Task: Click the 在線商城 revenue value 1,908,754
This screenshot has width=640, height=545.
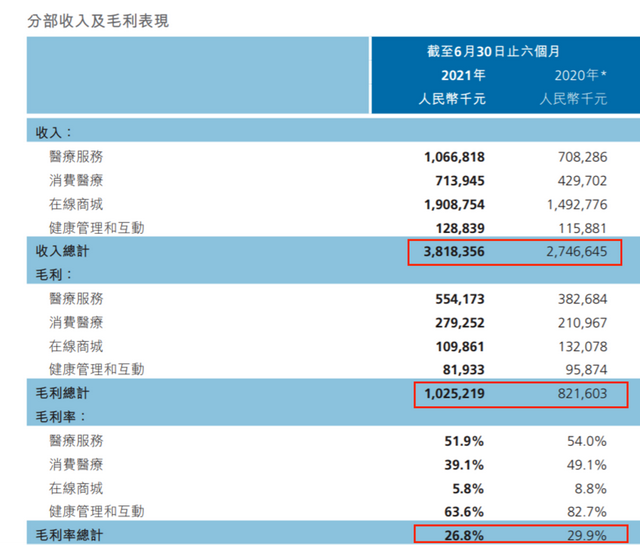Action: tap(454, 204)
